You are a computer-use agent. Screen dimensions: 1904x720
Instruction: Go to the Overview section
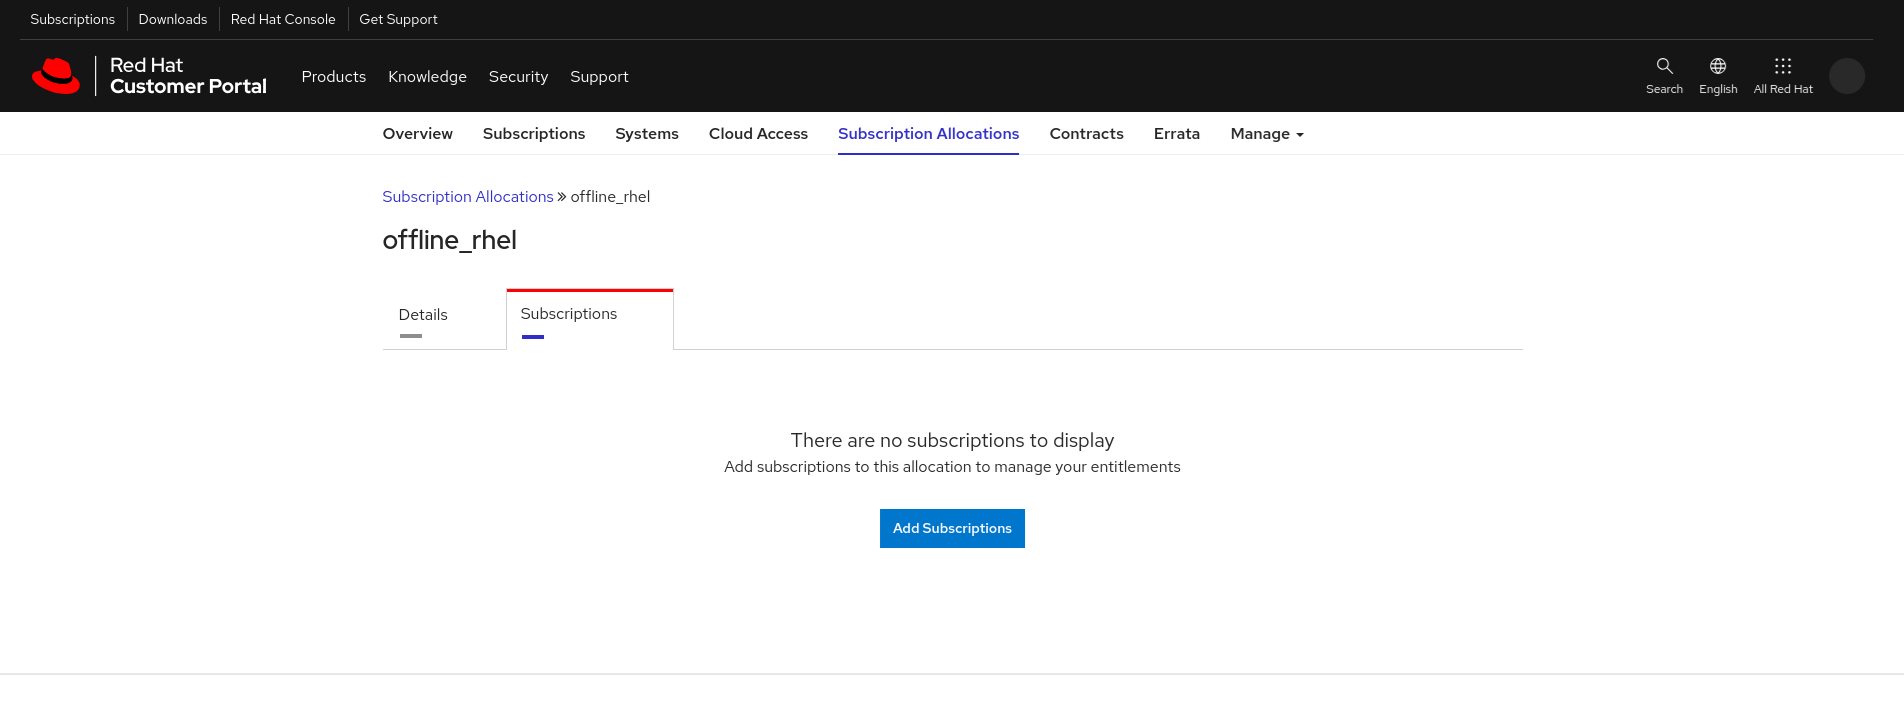pyautogui.click(x=417, y=134)
